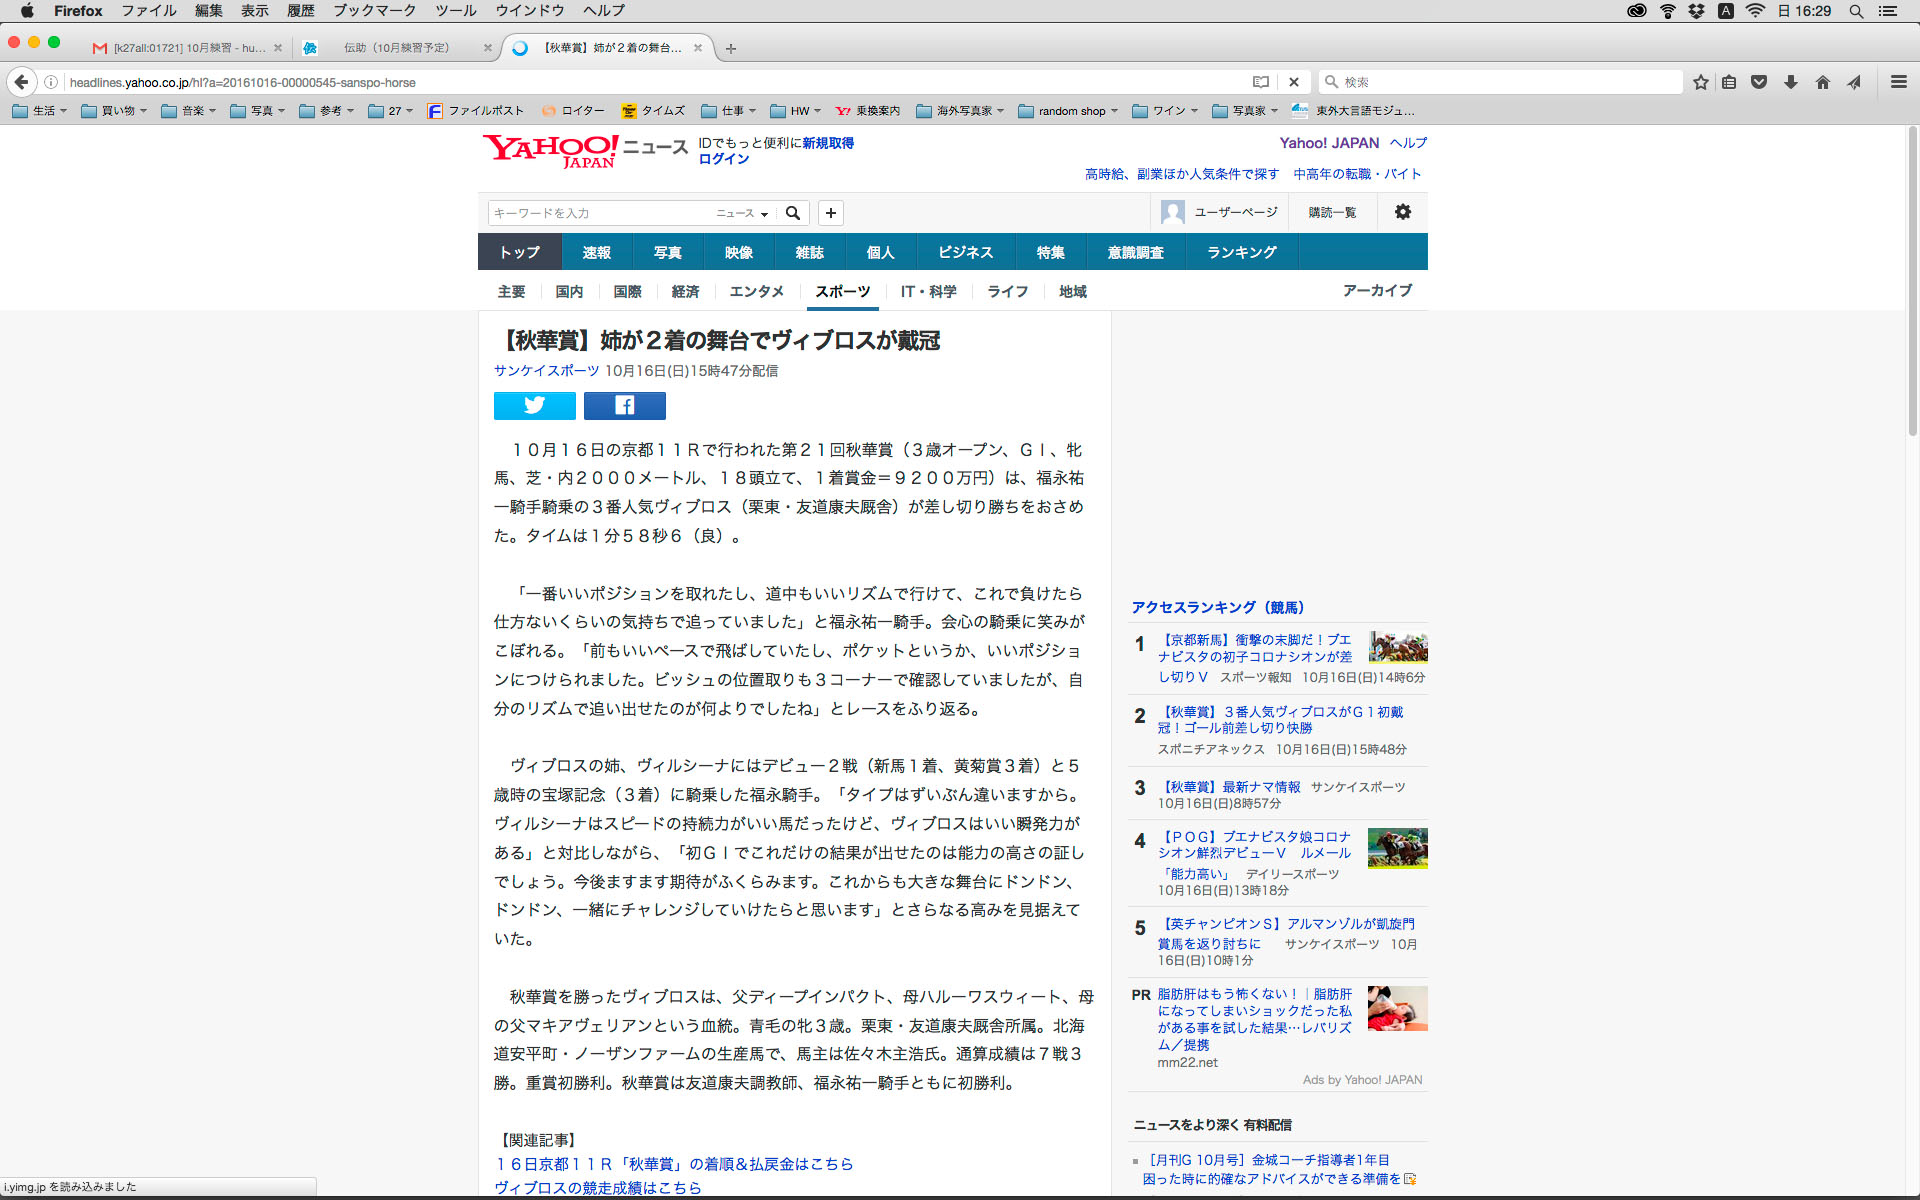
Task: Switch to the ランキング navigation tab
Action: point(1241,252)
